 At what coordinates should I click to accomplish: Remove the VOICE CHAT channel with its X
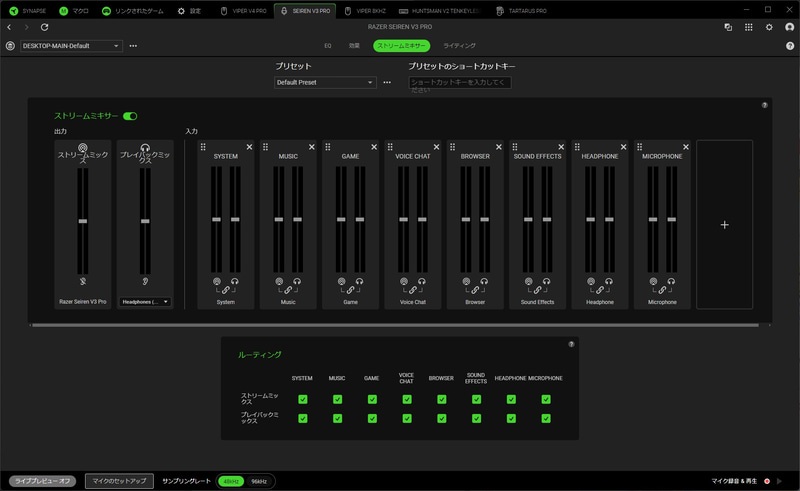436,147
